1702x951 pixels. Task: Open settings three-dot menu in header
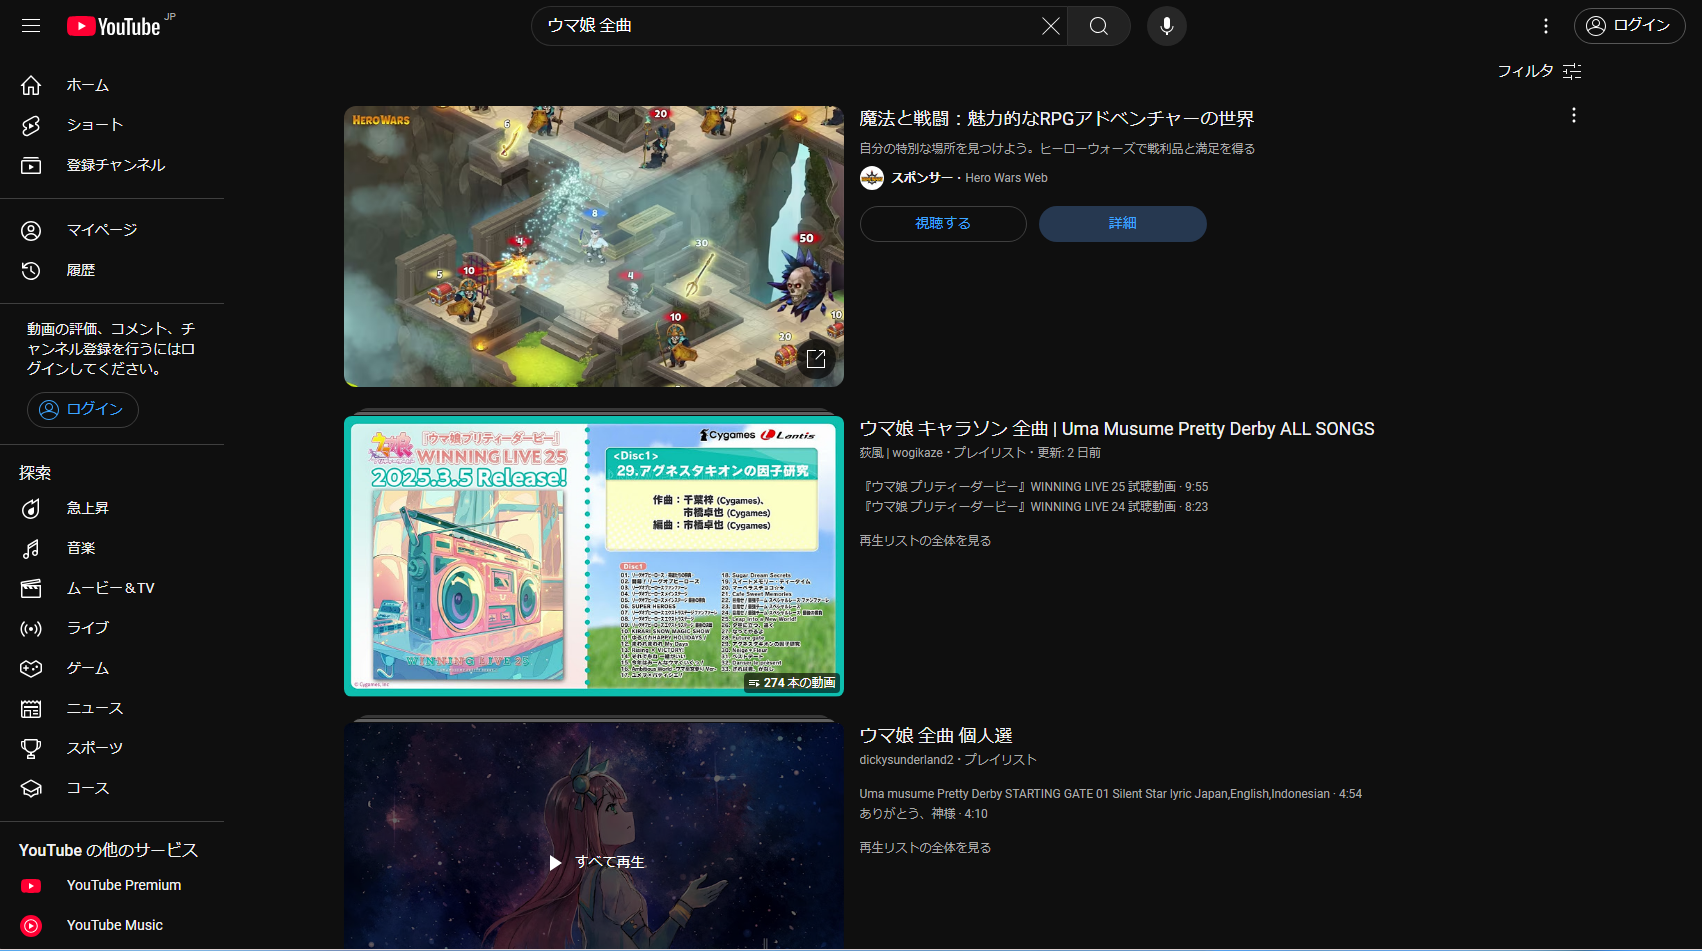[x=1545, y=26]
